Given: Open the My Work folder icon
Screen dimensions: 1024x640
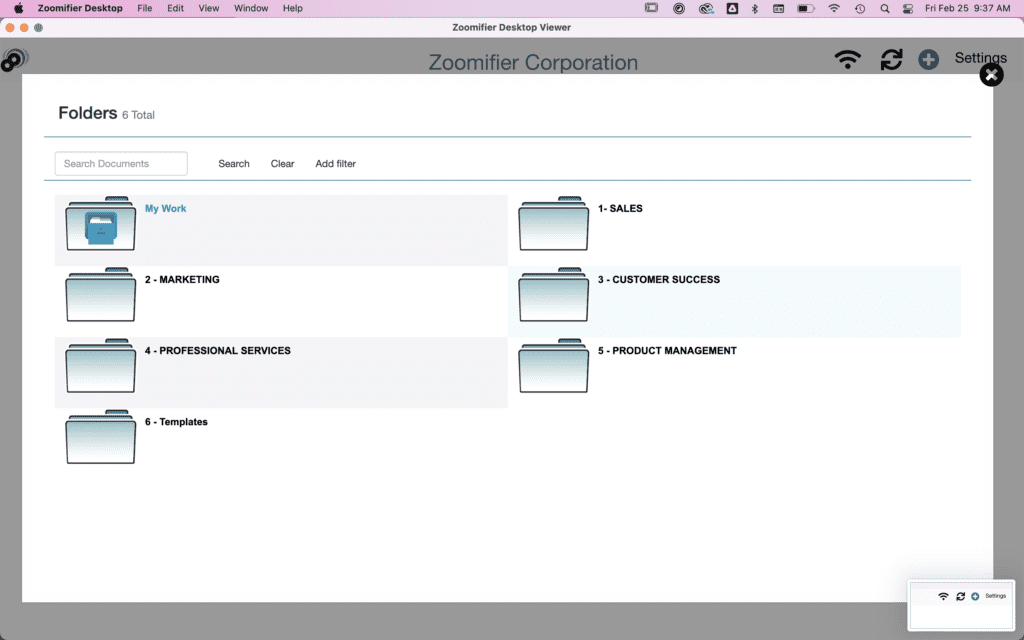Looking at the screenshot, I should (x=101, y=223).
